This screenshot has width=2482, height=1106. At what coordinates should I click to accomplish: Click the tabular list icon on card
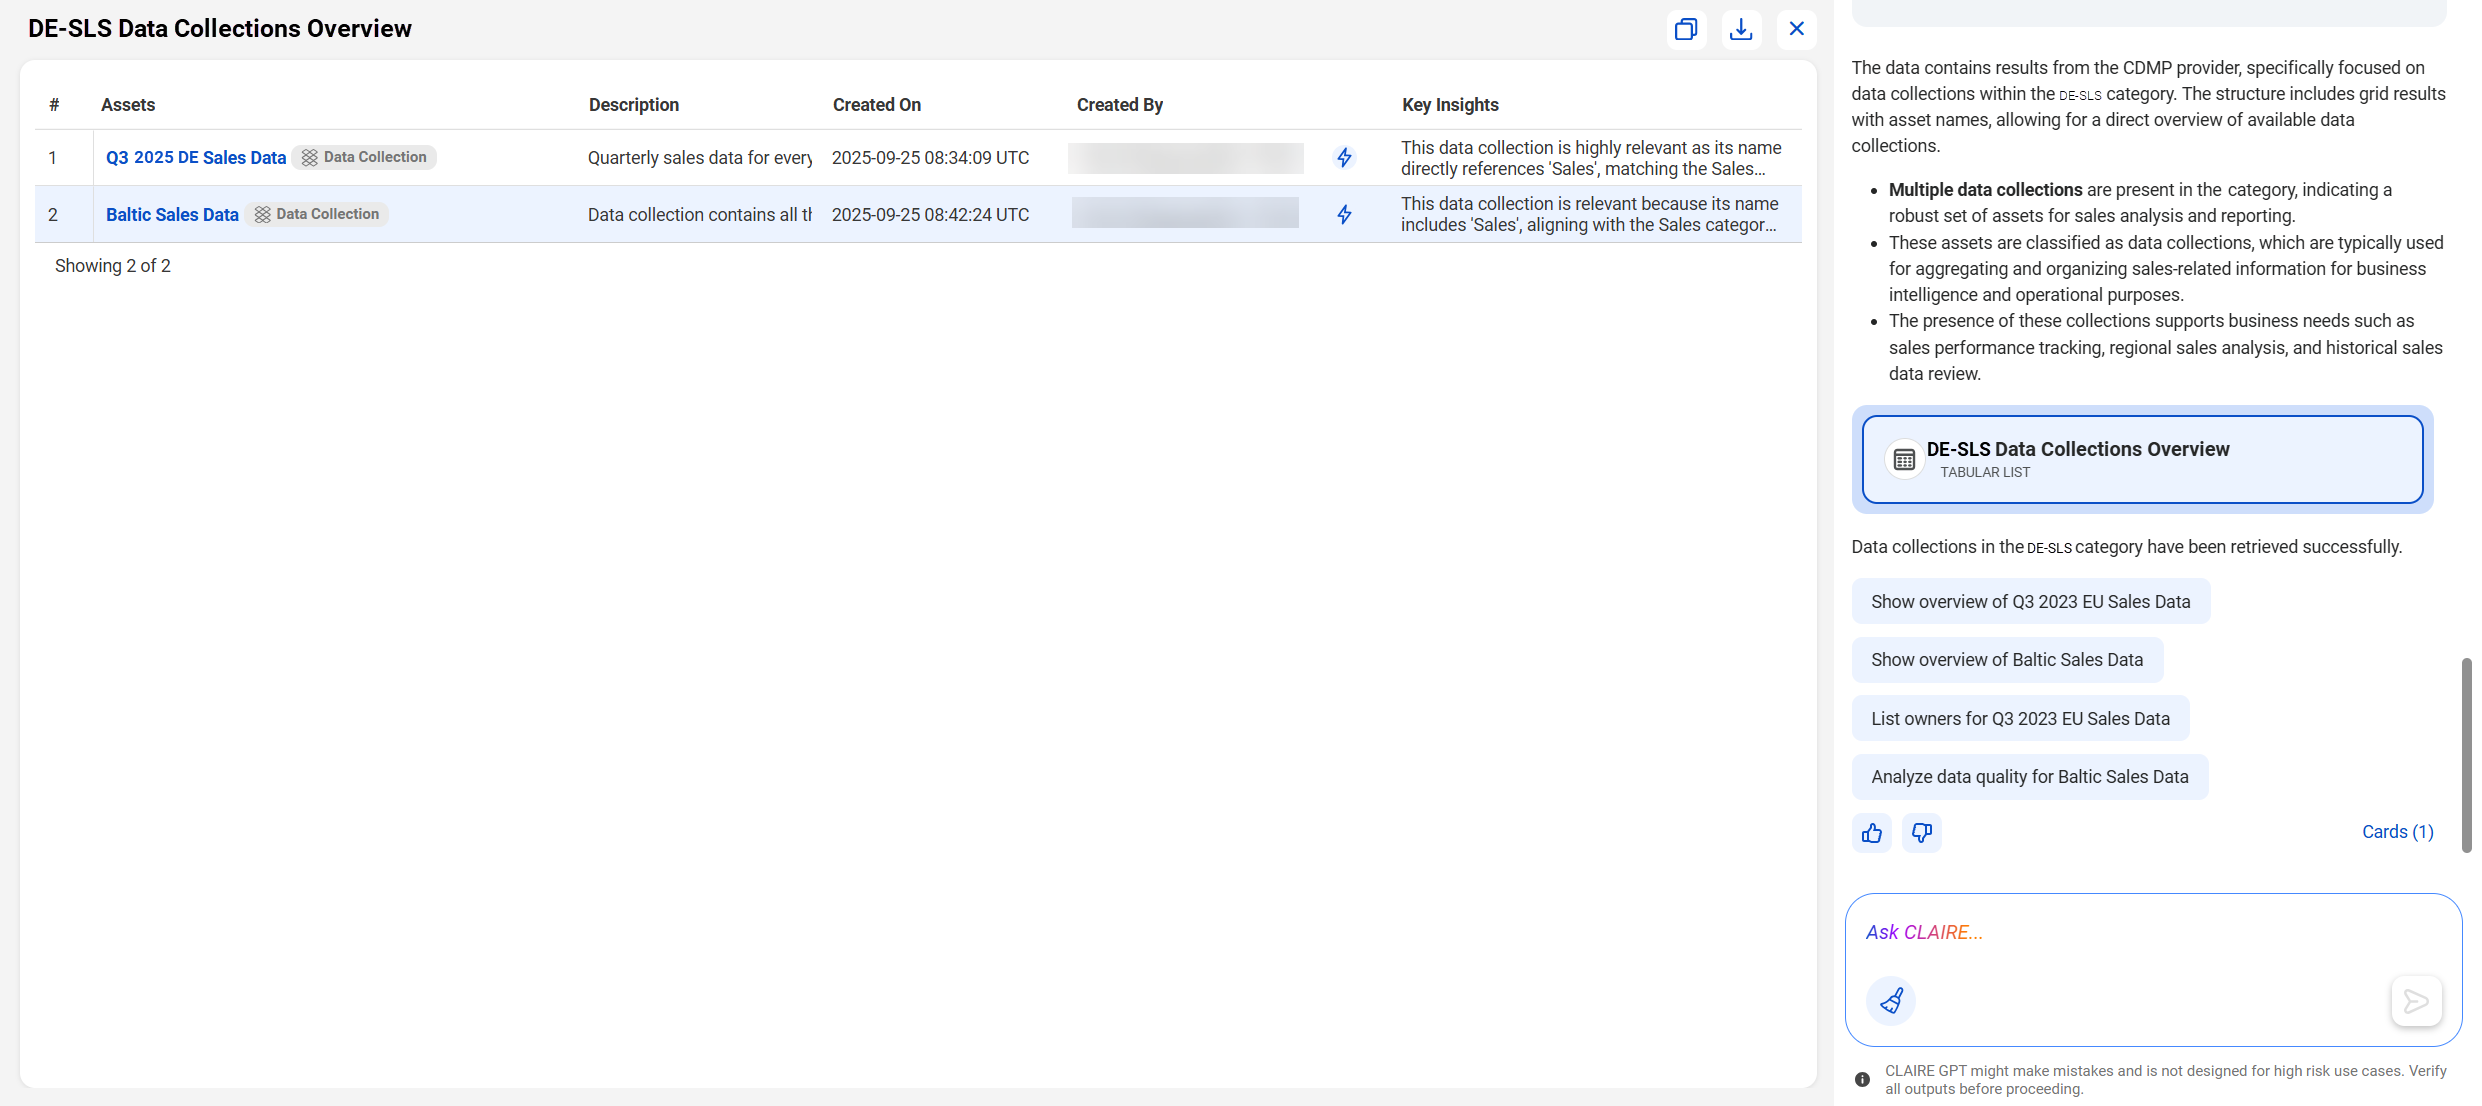[1904, 460]
